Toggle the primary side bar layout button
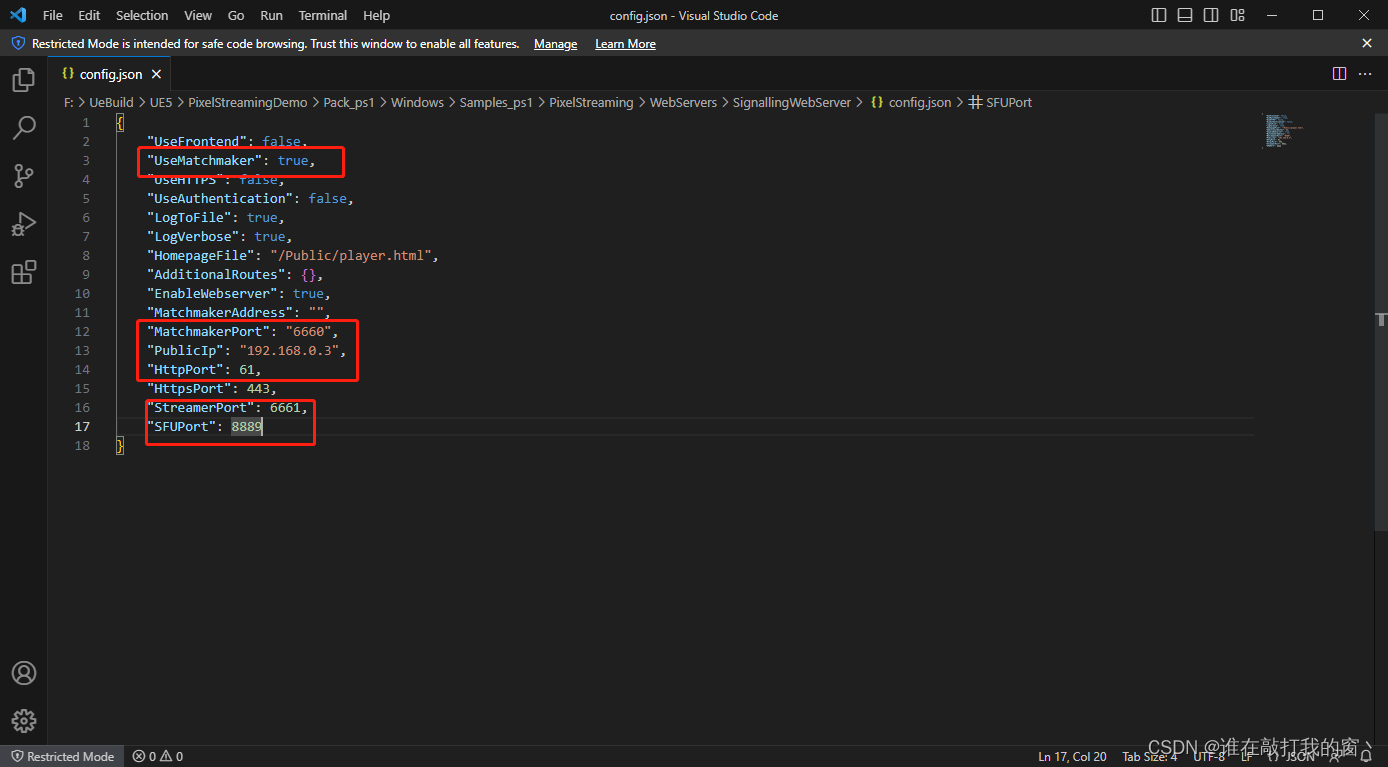Viewport: 1388px width, 767px height. coord(1159,15)
